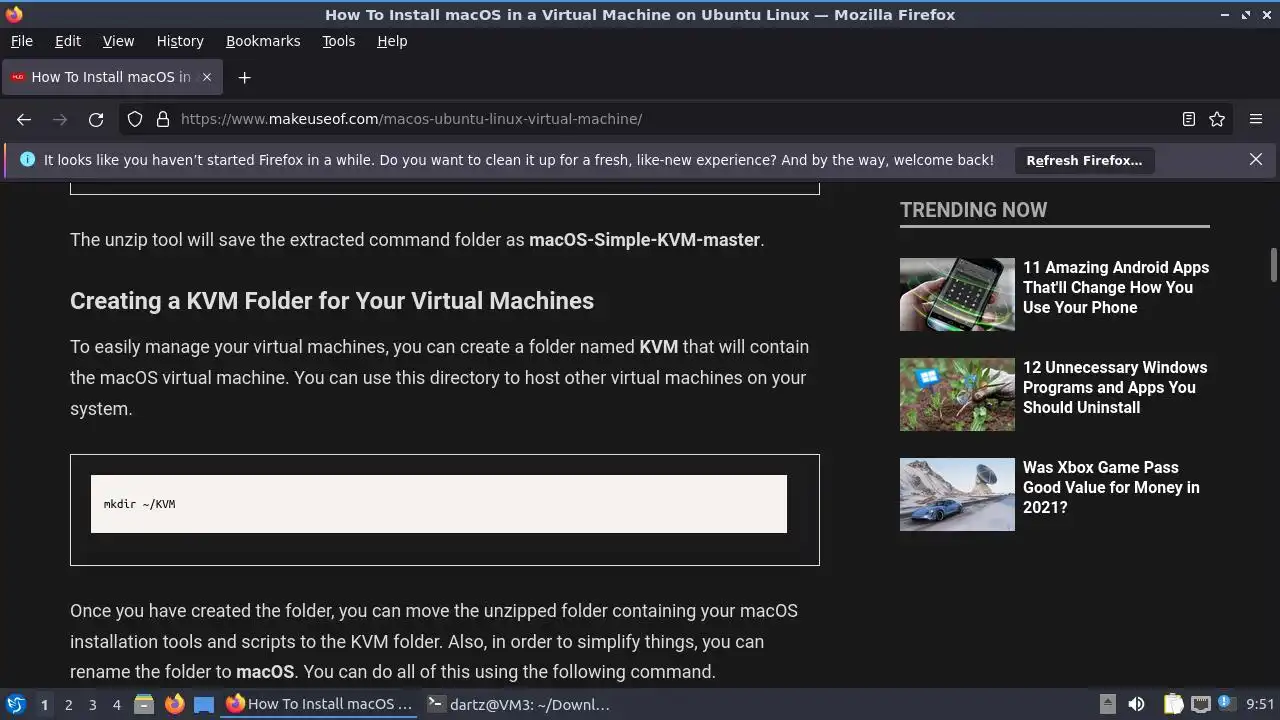Open a new tab with plus button
This screenshot has width=1280, height=720.
(x=244, y=77)
